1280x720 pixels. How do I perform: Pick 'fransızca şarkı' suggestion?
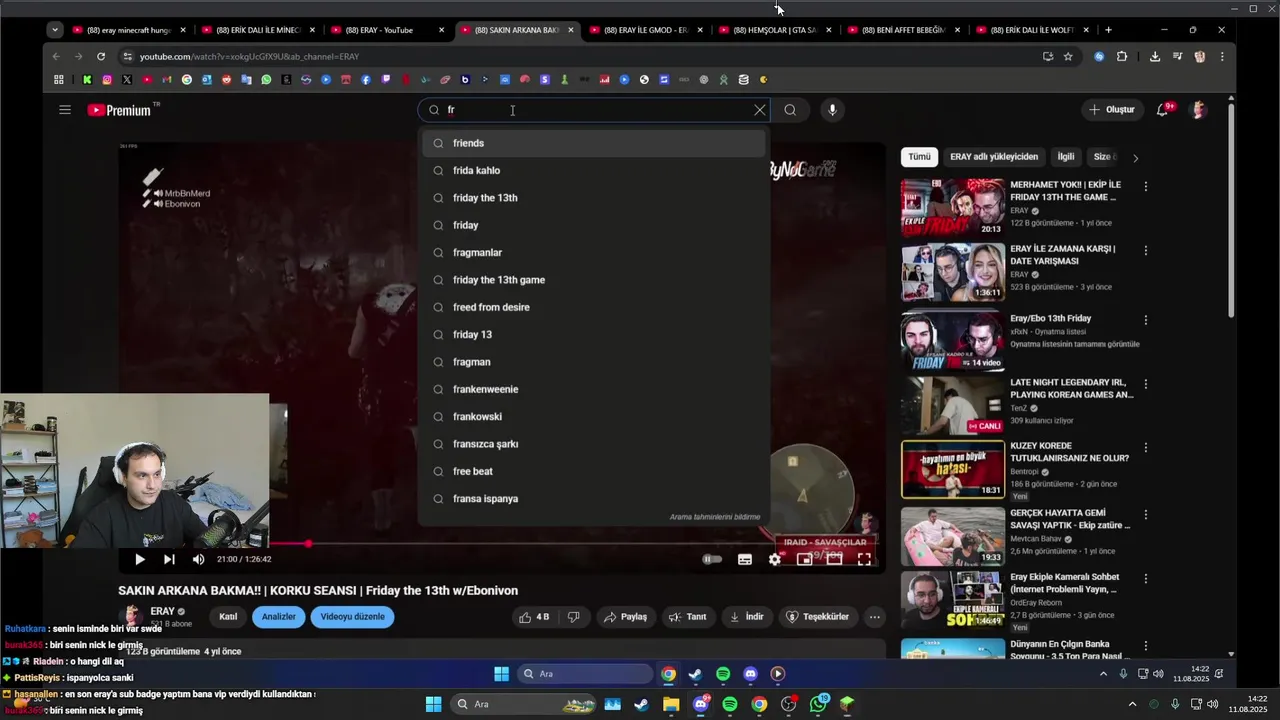[x=594, y=444]
